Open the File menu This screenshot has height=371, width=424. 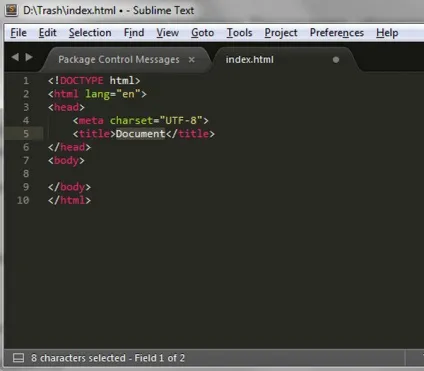click(18, 33)
